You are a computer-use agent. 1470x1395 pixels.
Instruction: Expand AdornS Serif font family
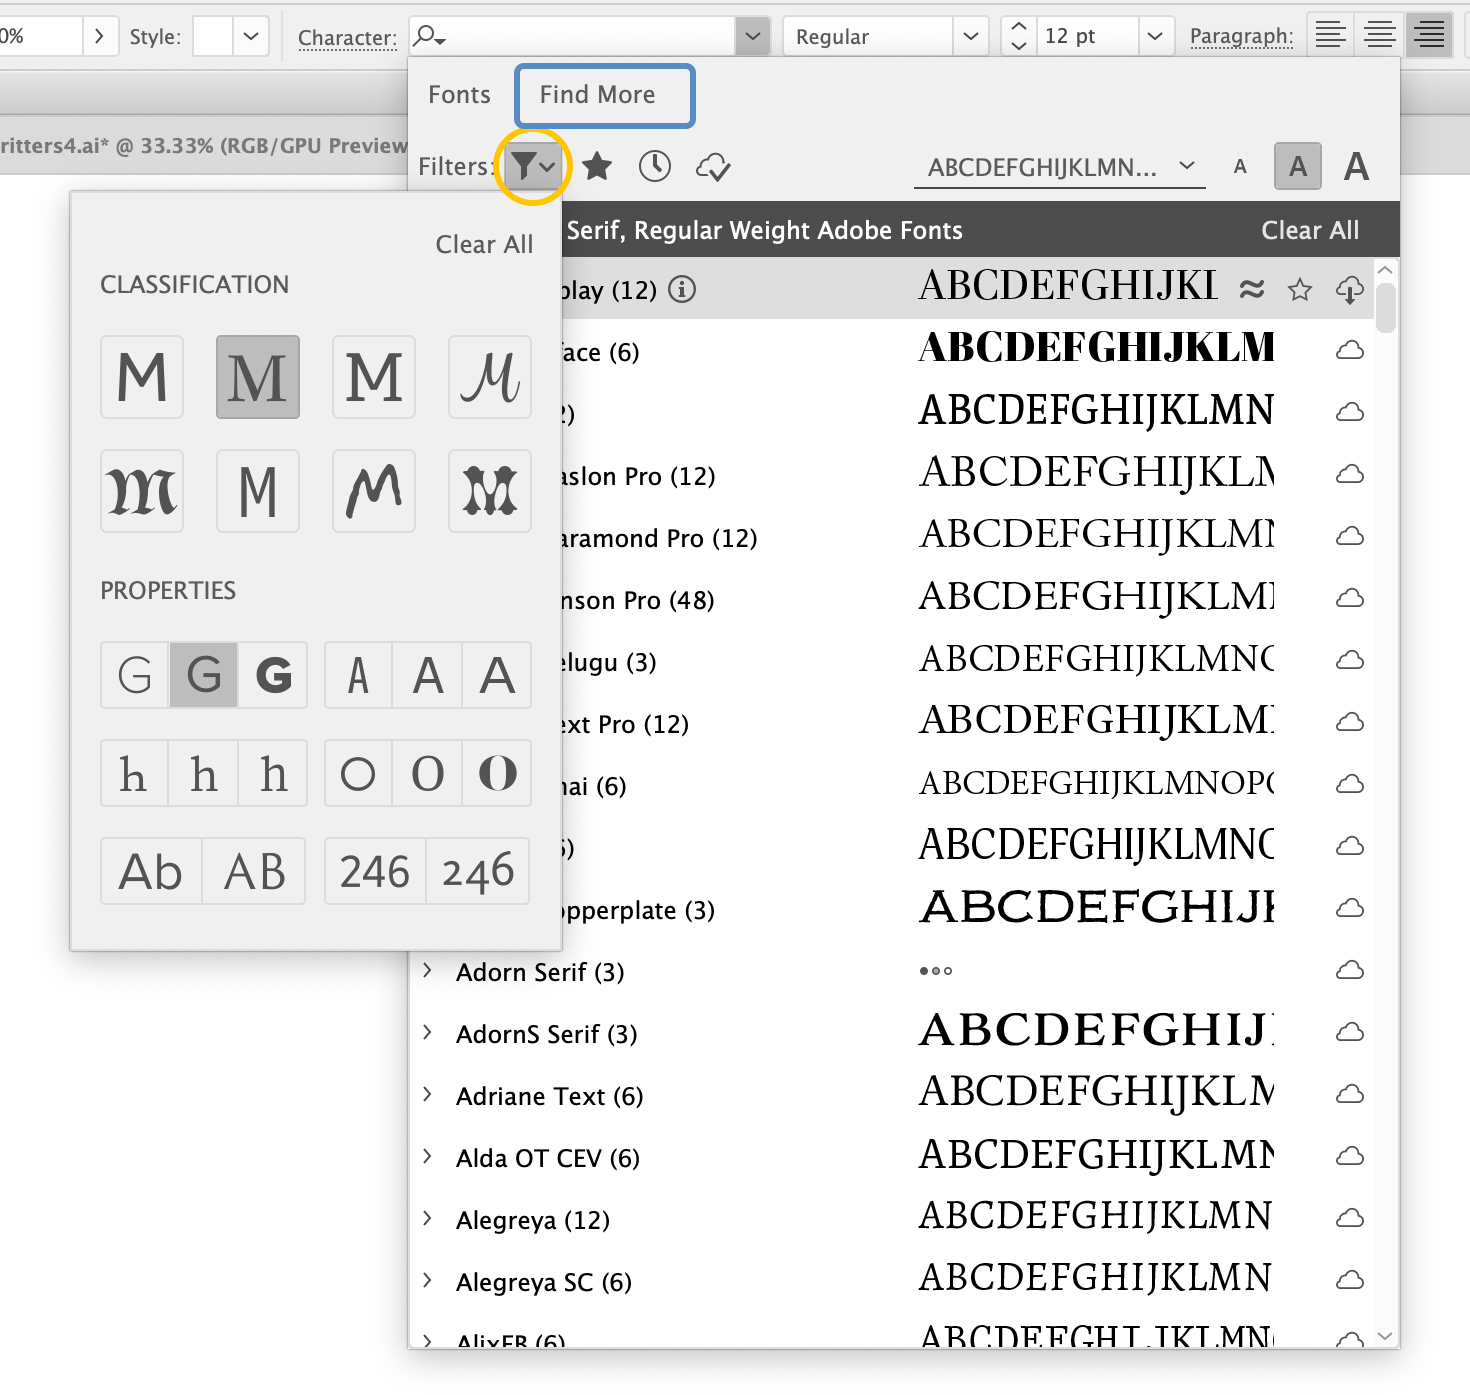point(427,1032)
